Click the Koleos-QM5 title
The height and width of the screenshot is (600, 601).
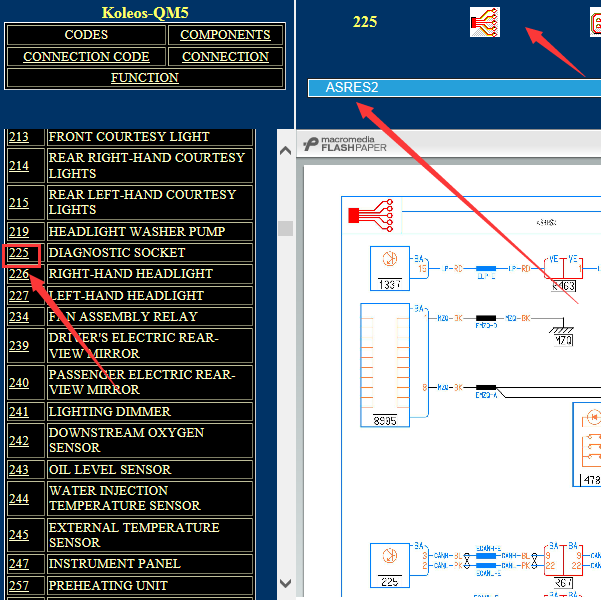click(145, 13)
